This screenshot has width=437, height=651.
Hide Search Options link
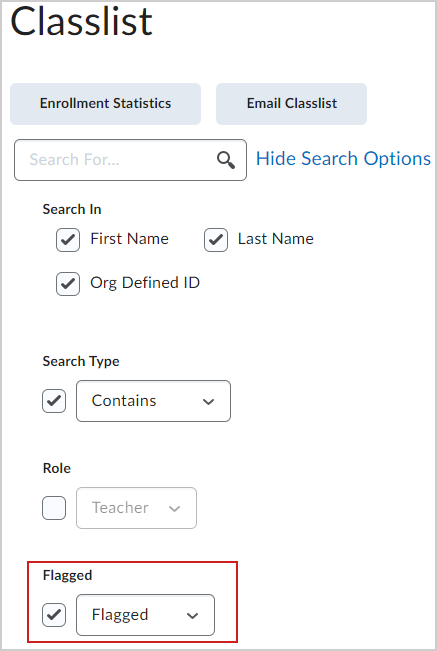click(x=343, y=159)
